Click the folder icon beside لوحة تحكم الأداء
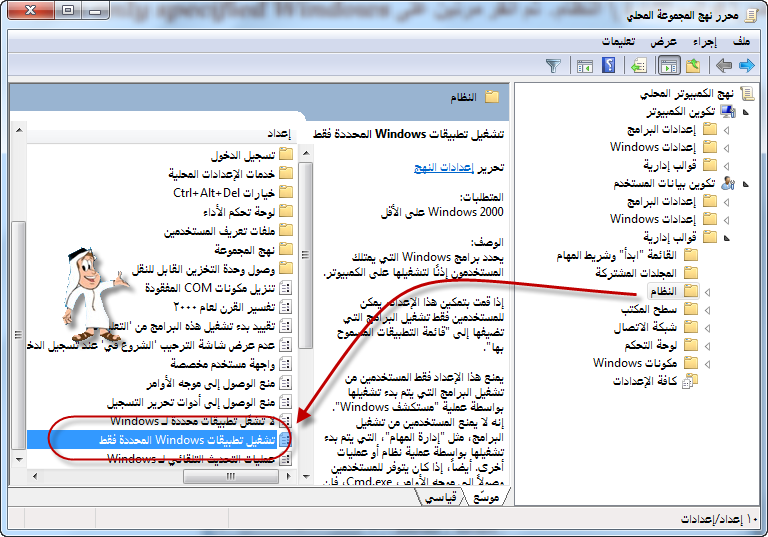This screenshot has width=768, height=537. 286,212
